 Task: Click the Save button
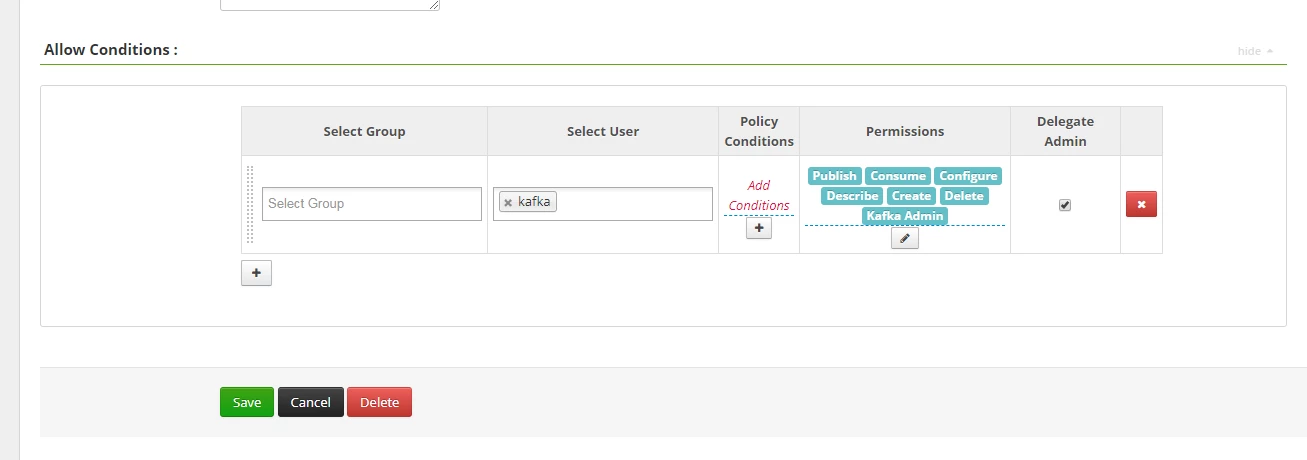coord(247,402)
